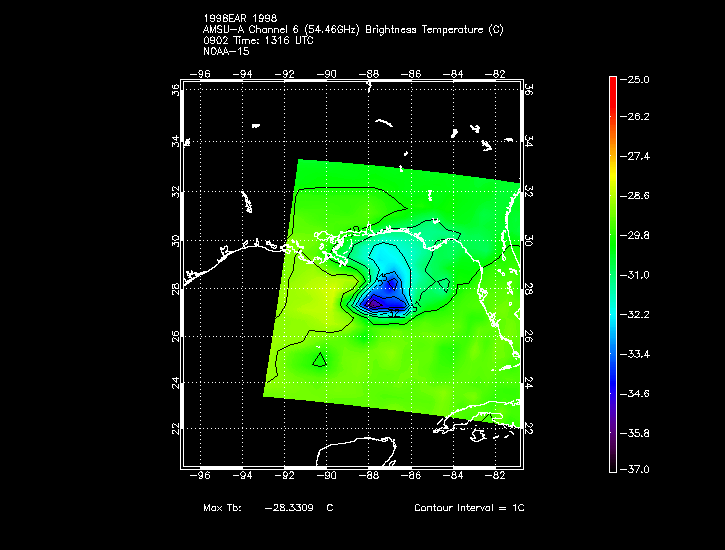
Task: Click the top axis longitude label '-88'
Action: tap(369, 74)
